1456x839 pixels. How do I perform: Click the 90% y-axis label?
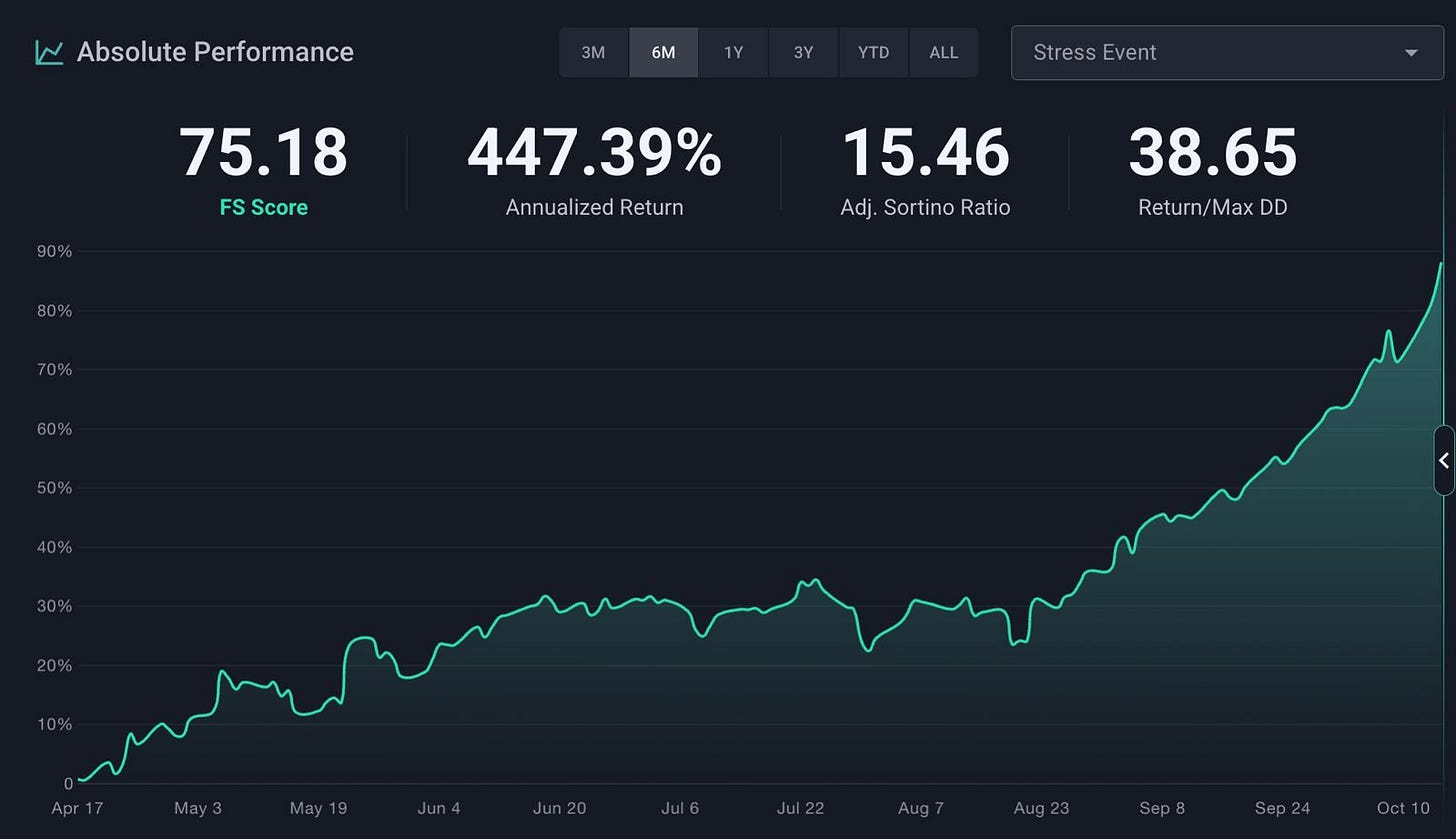point(56,251)
